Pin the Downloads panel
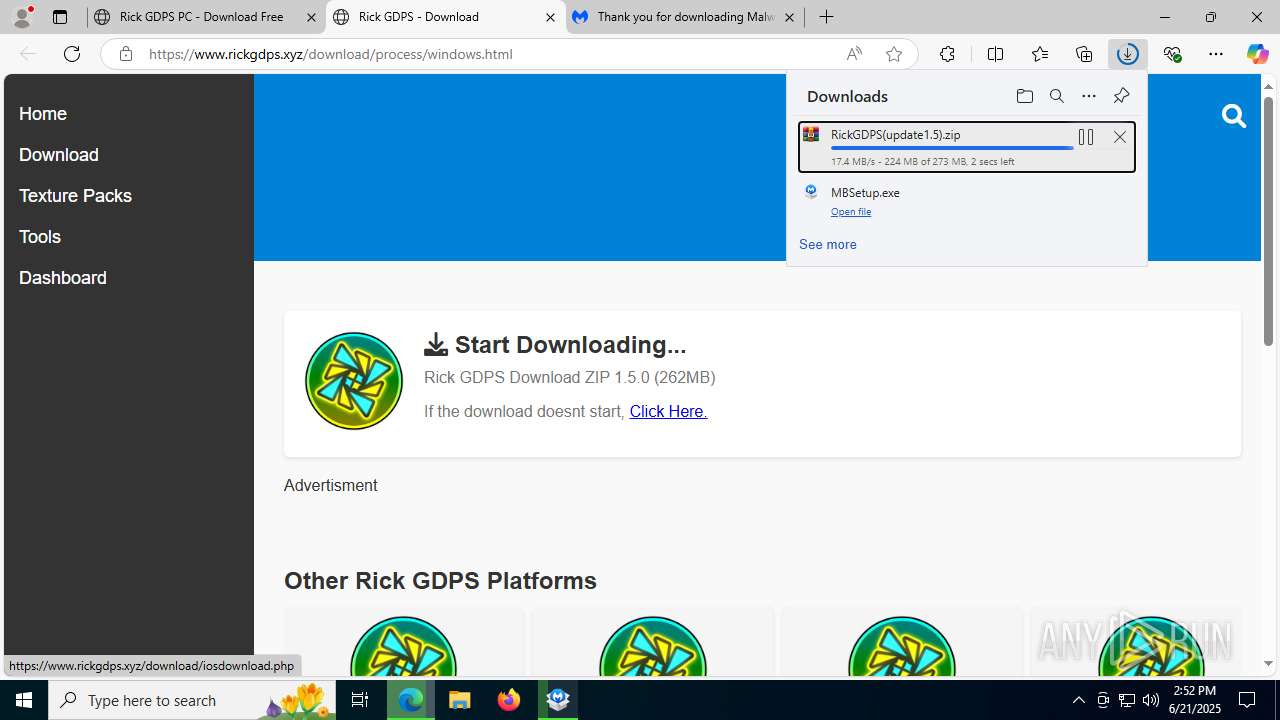 (1121, 96)
